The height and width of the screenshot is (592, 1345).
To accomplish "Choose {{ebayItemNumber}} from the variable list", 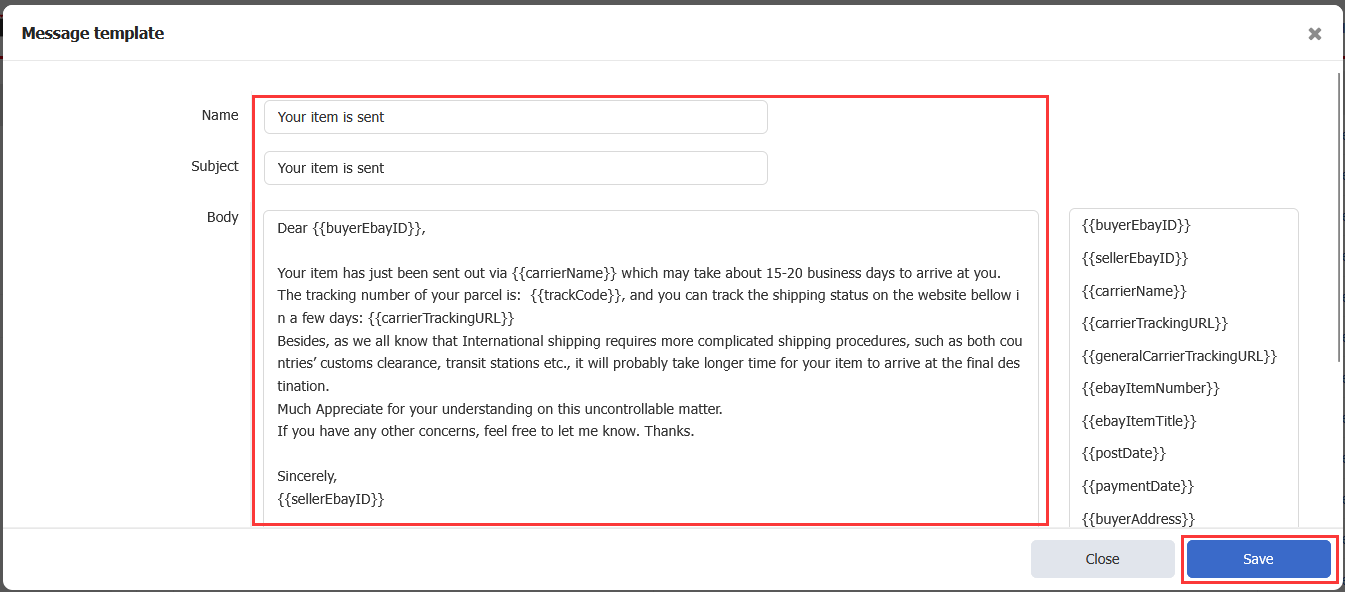I will point(1150,388).
